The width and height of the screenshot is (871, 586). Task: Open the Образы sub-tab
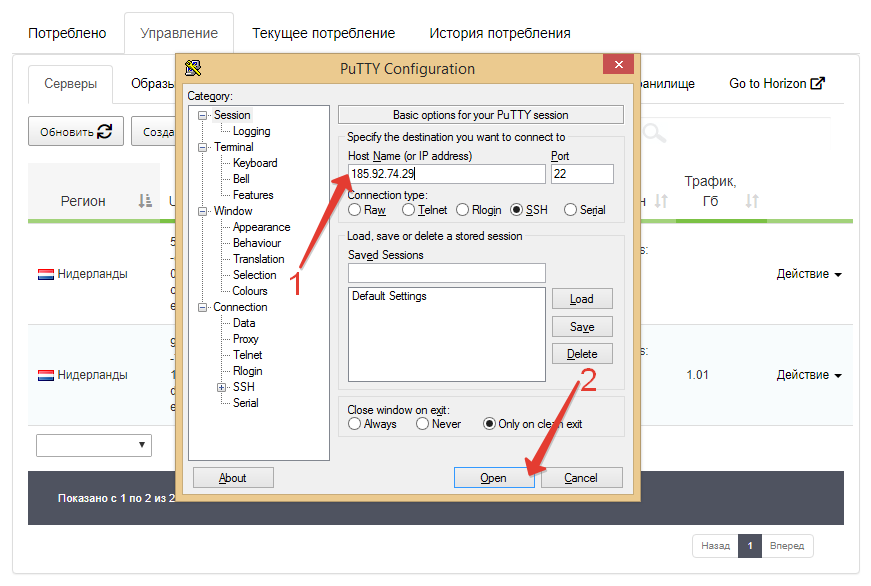[152, 84]
